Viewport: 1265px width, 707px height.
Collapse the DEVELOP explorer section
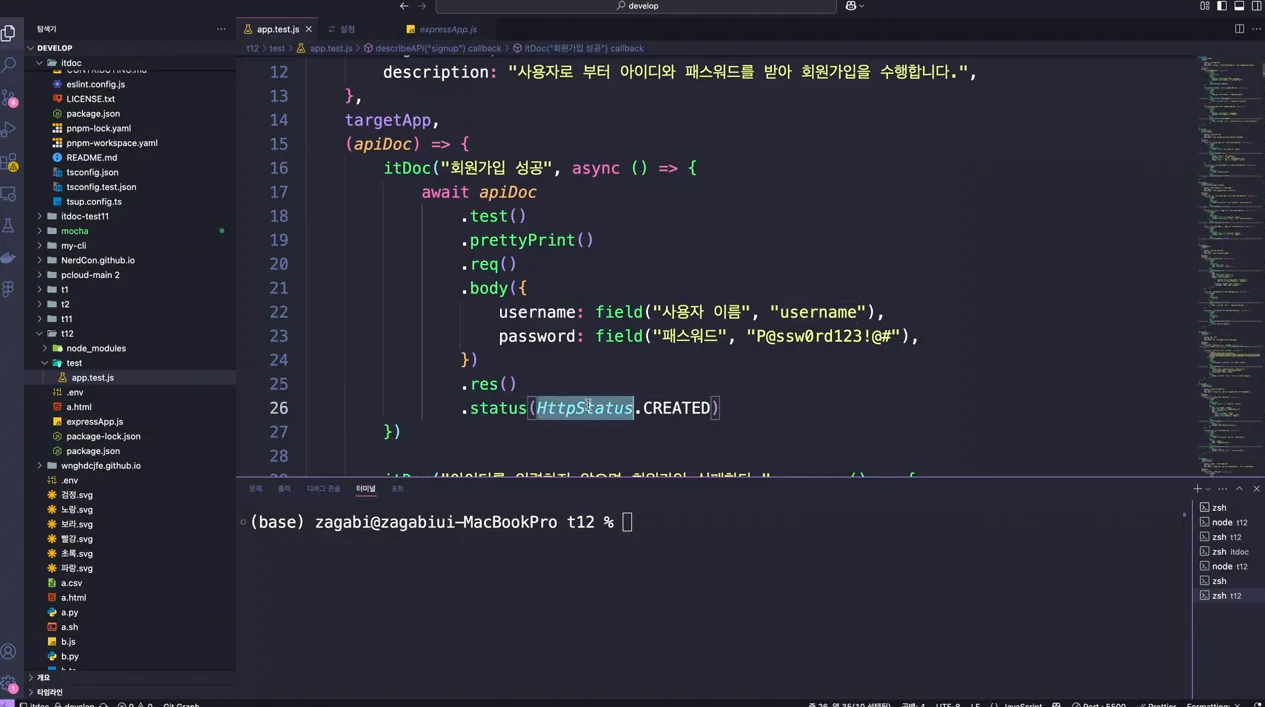[x=130, y=48]
